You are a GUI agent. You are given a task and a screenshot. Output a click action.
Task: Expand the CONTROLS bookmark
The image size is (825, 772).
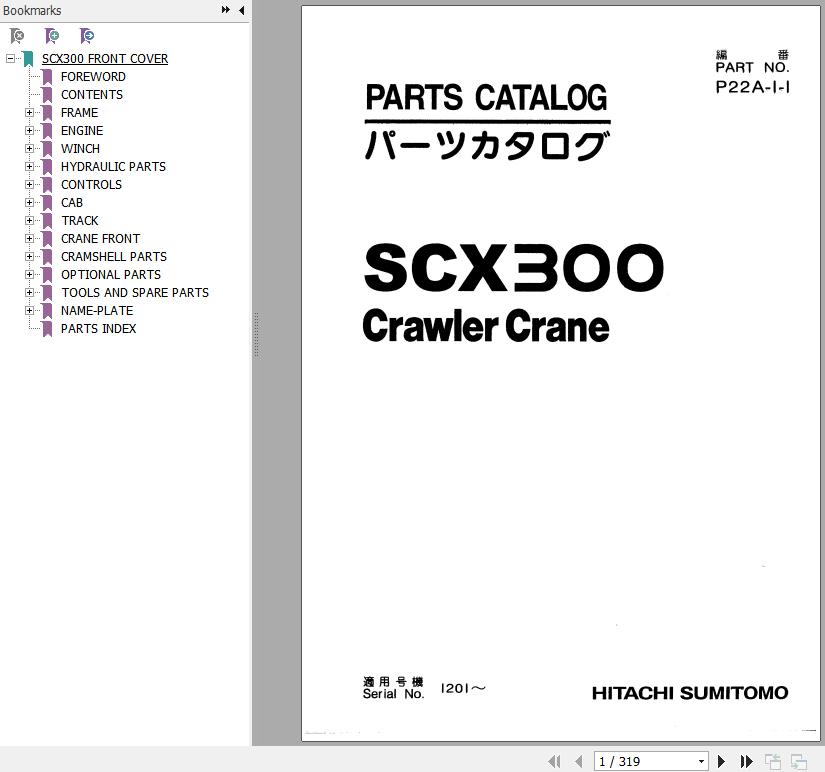pyautogui.click(x=29, y=185)
